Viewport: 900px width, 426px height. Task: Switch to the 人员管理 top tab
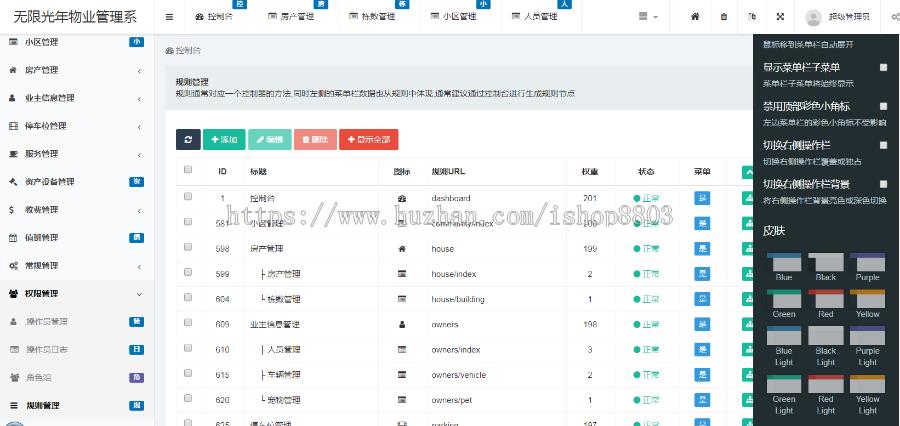542,17
